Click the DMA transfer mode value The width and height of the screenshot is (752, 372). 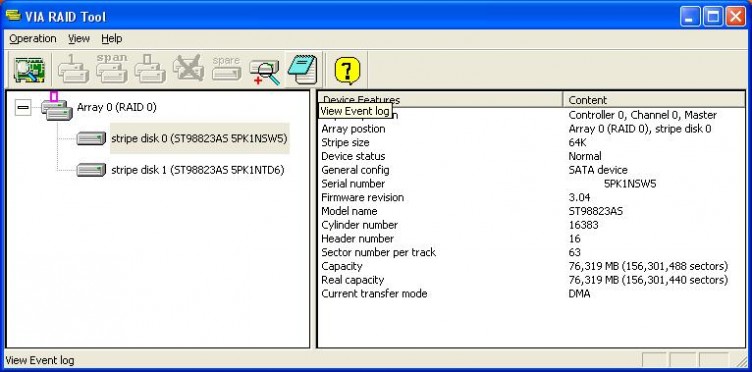(579, 294)
